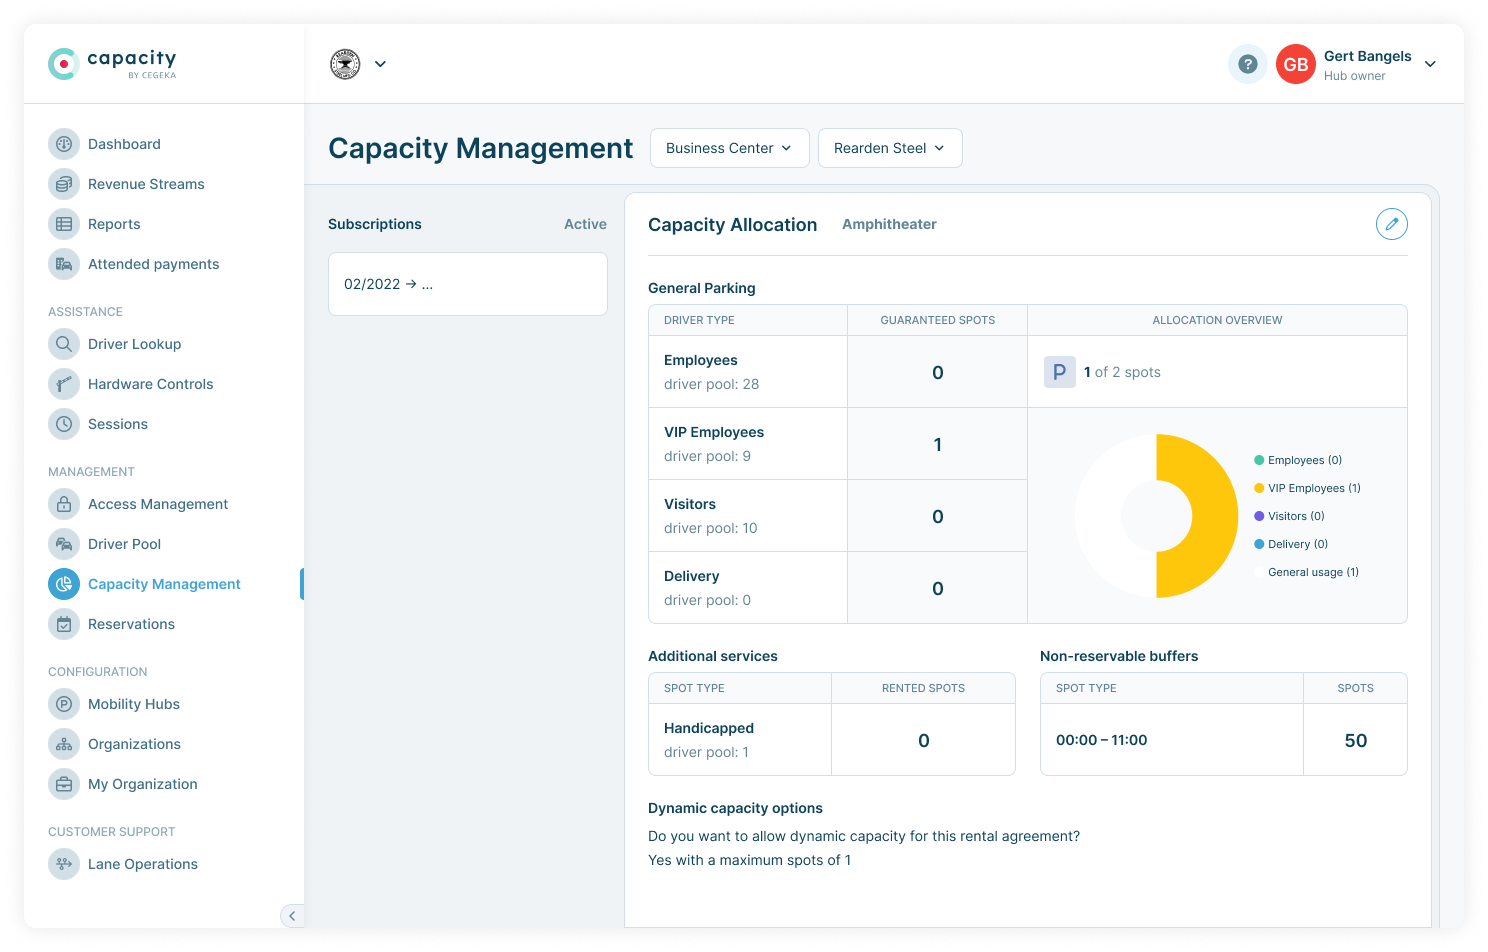Open Driver Lookup via the magnifier icon
This screenshot has height=952, width=1488.
tap(64, 343)
